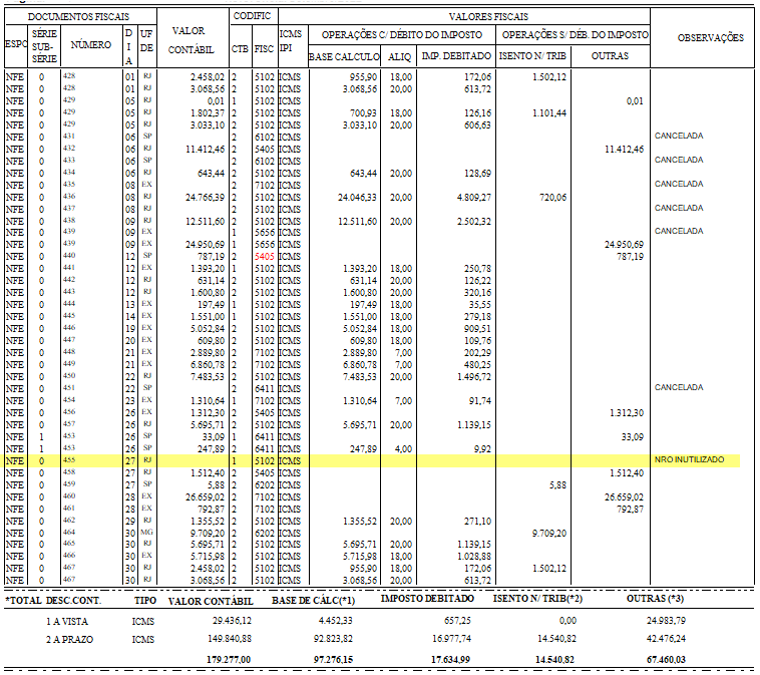The image size is (760, 675).
Task: Click the 'DOCUMENTOS FISCAIS' header
Action: click(x=79, y=16)
